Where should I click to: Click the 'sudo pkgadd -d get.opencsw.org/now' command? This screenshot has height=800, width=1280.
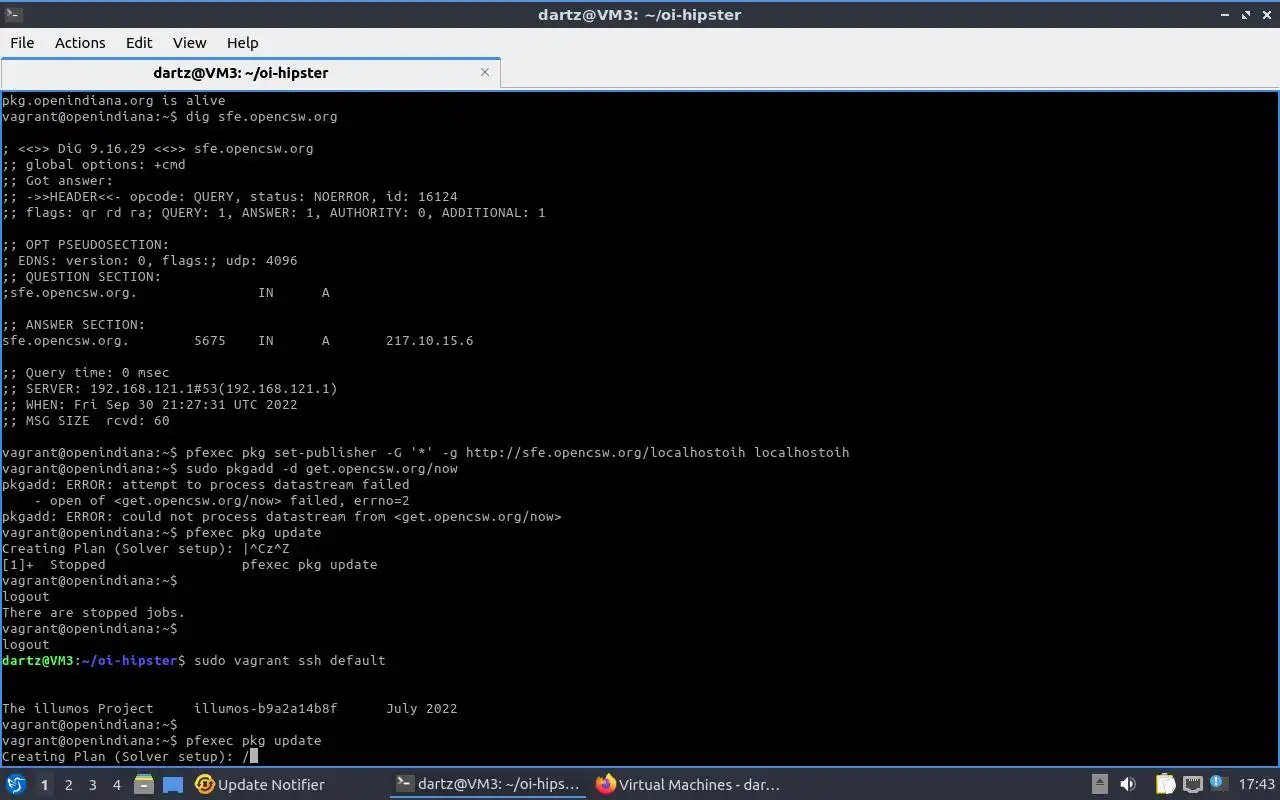[x=322, y=469]
